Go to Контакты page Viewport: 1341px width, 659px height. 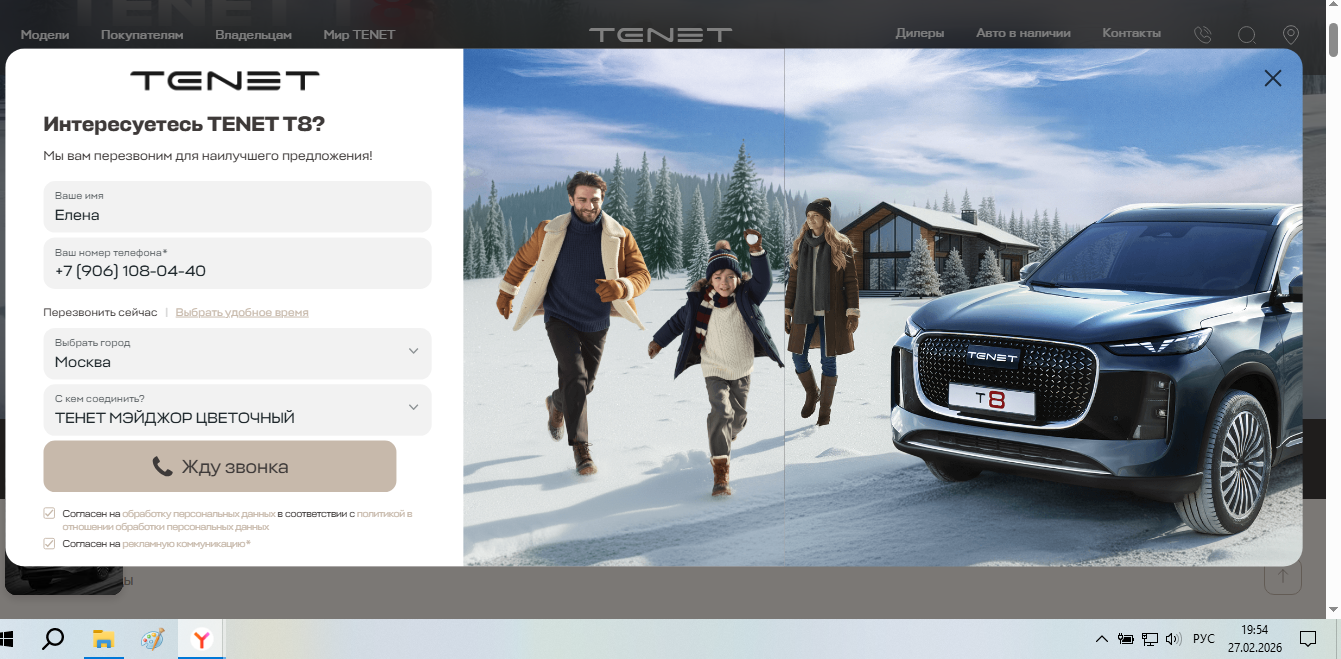[1131, 33]
